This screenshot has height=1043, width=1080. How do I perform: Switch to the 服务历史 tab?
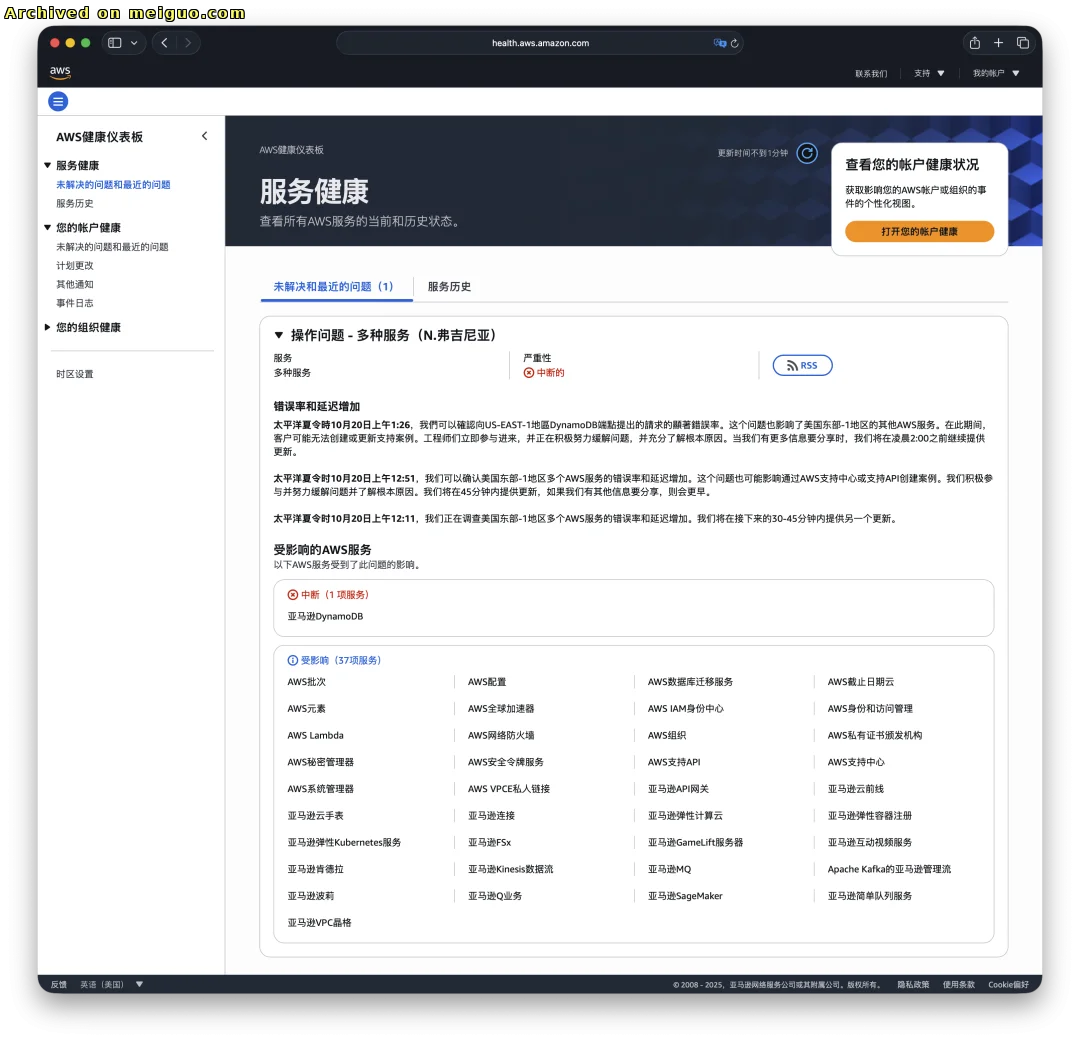pyautogui.click(x=449, y=286)
